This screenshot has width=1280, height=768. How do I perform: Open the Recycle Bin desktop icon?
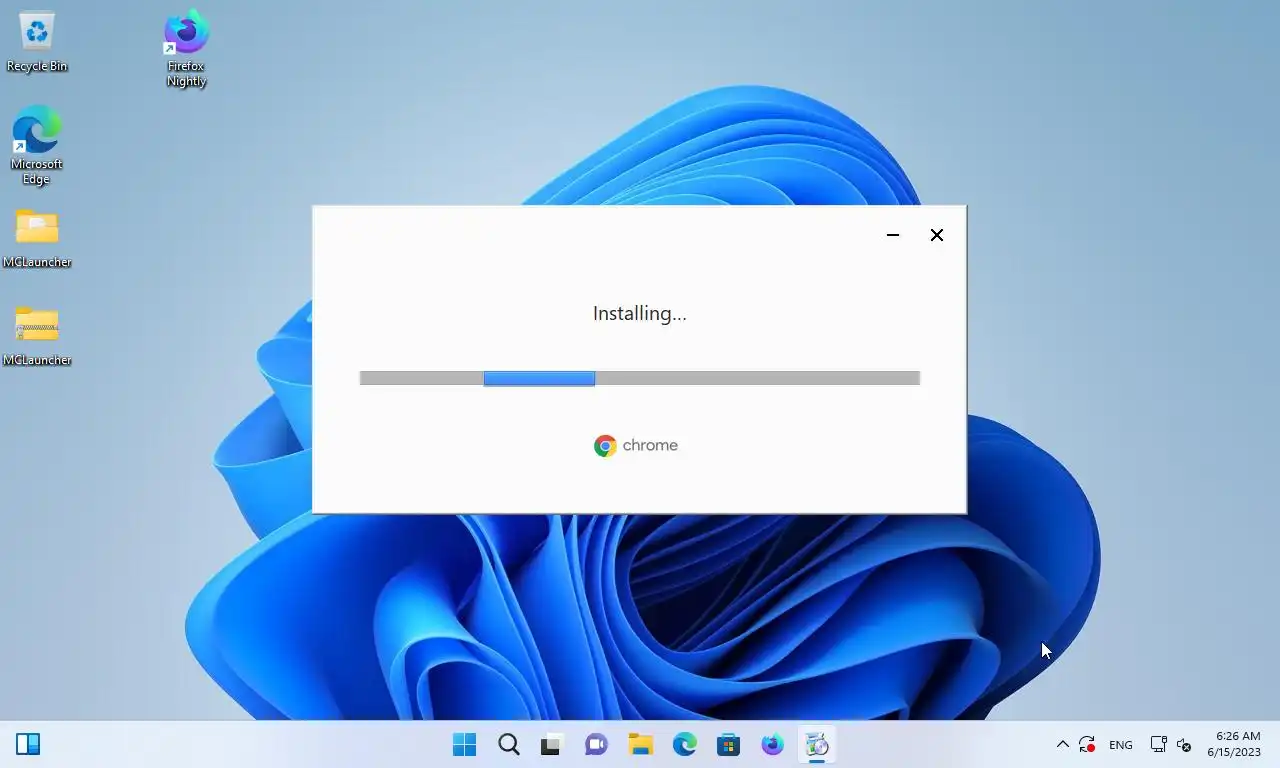(37, 42)
